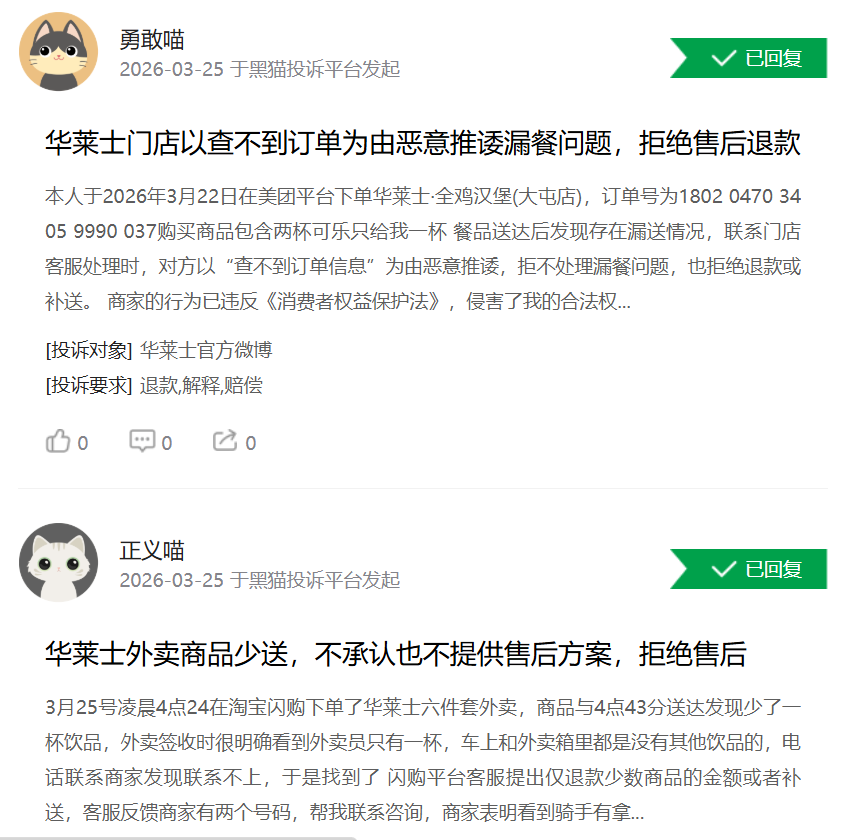Open comments on the first complaint post
Screen dimensions: 852x840
tap(142, 441)
